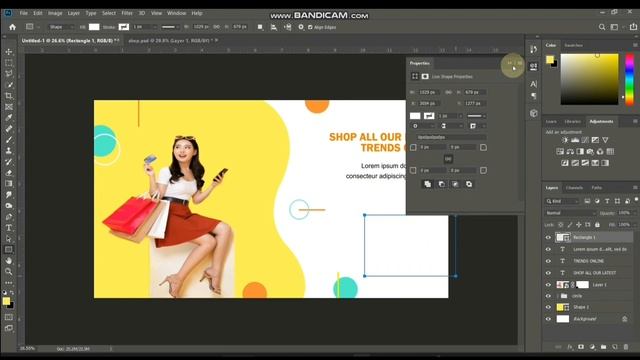The image size is (640, 360).
Task: Delete layer using trash icon
Action: 626,347
